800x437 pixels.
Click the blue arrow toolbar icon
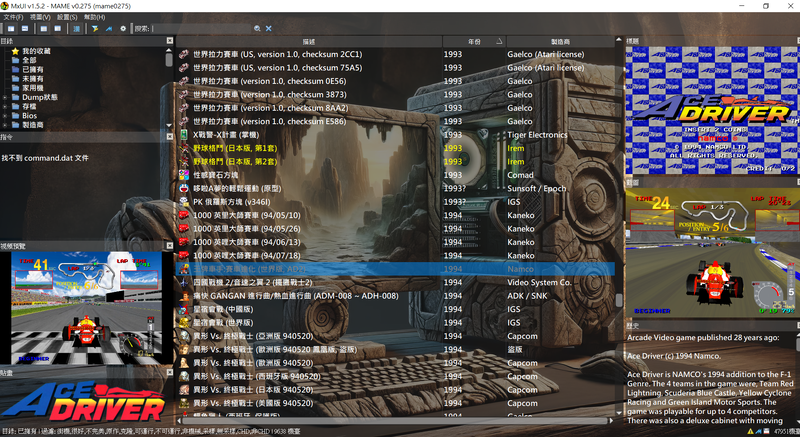(x=109, y=29)
